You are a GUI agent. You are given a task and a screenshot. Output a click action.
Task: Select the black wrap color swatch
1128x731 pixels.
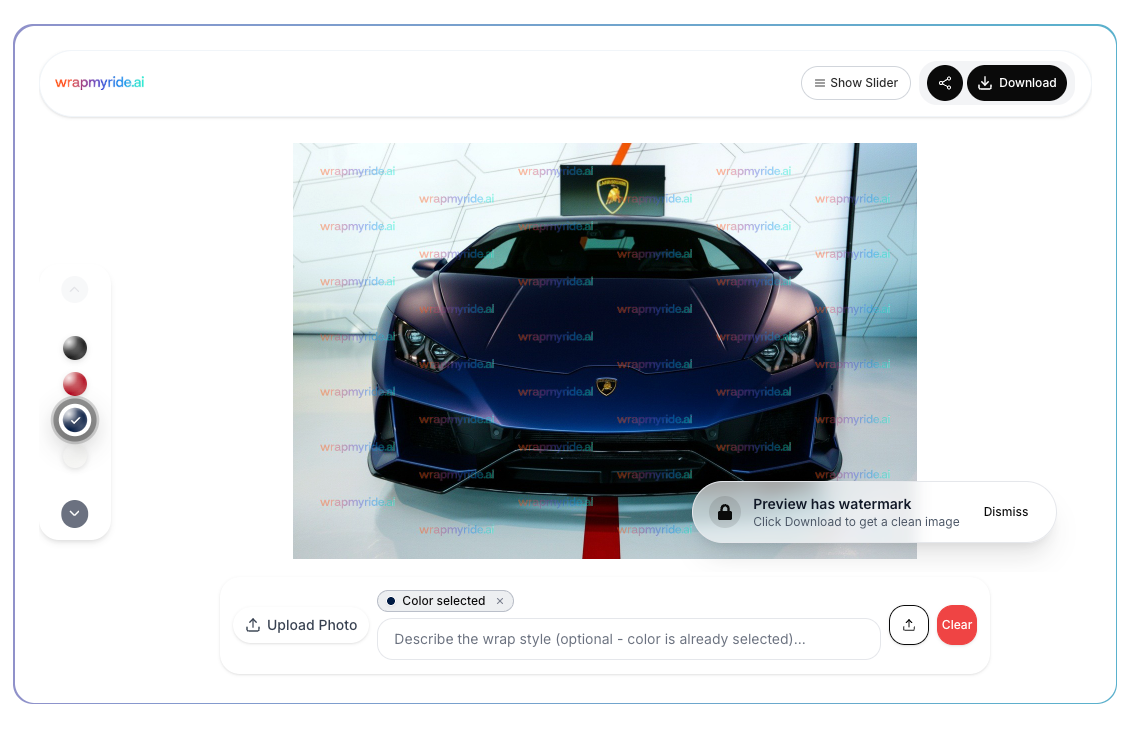(x=74, y=348)
